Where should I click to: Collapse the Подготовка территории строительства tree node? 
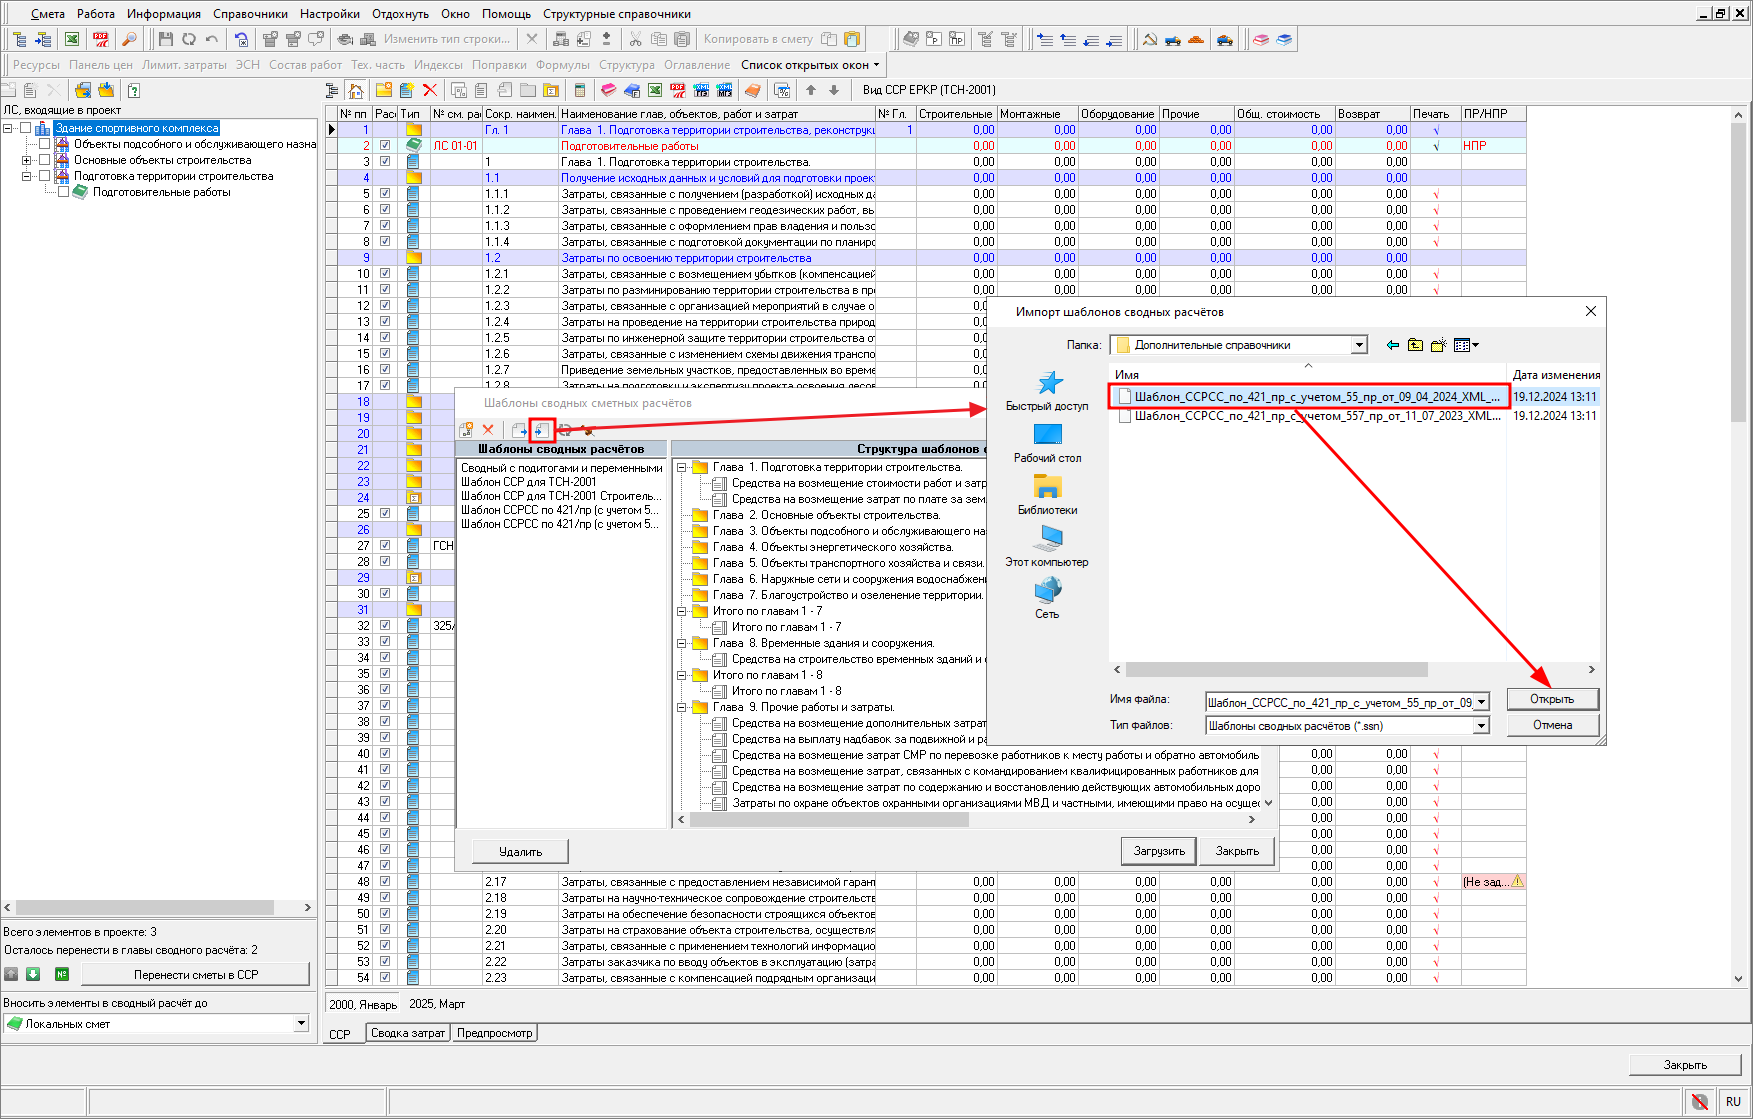coord(27,176)
